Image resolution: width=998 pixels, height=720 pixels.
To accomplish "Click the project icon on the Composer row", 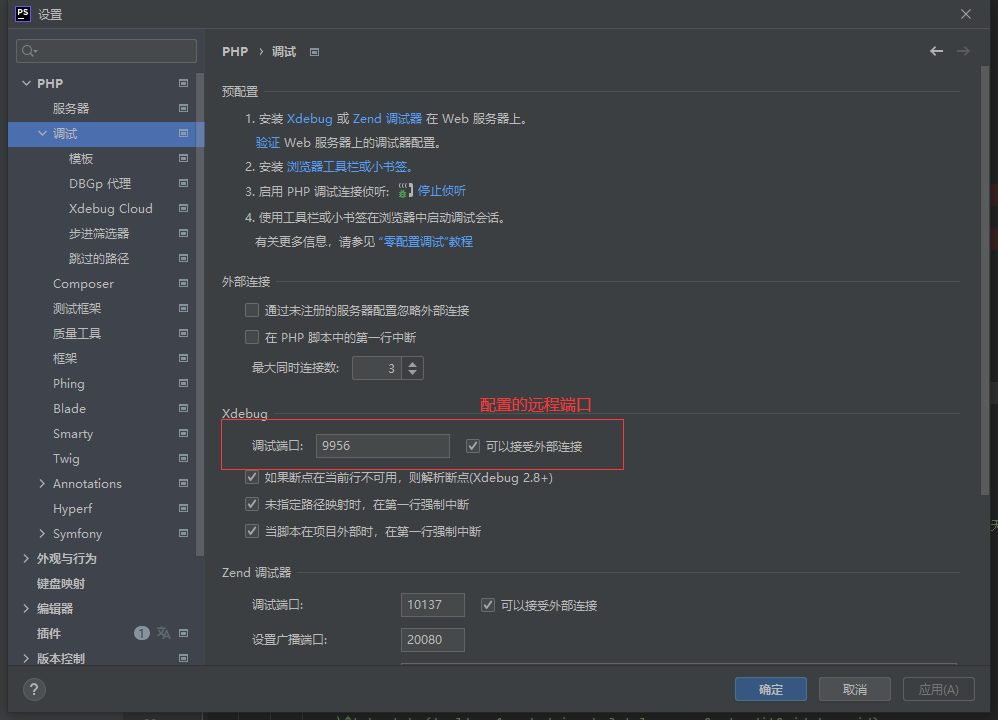I will pyautogui.click(x=183, y=283).
